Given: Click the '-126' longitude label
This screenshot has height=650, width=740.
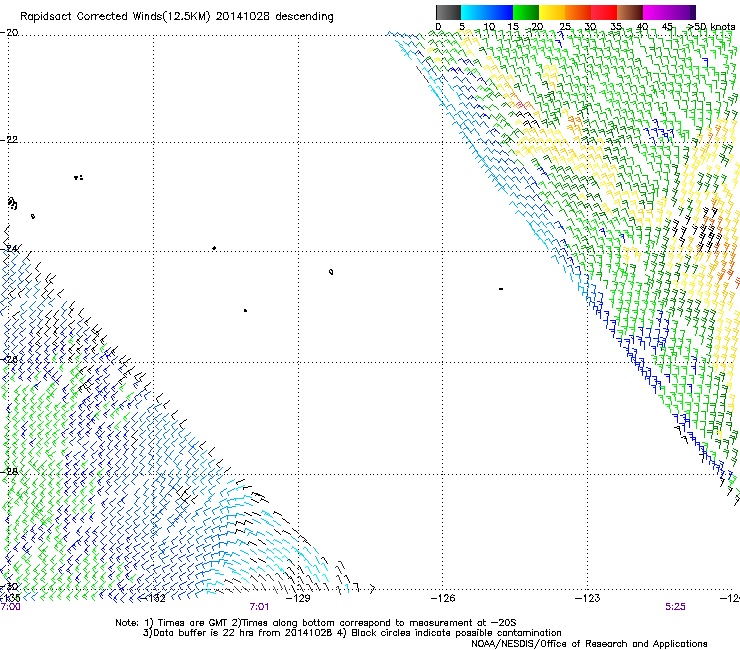Looking at the screenshot, I should 443,599.
